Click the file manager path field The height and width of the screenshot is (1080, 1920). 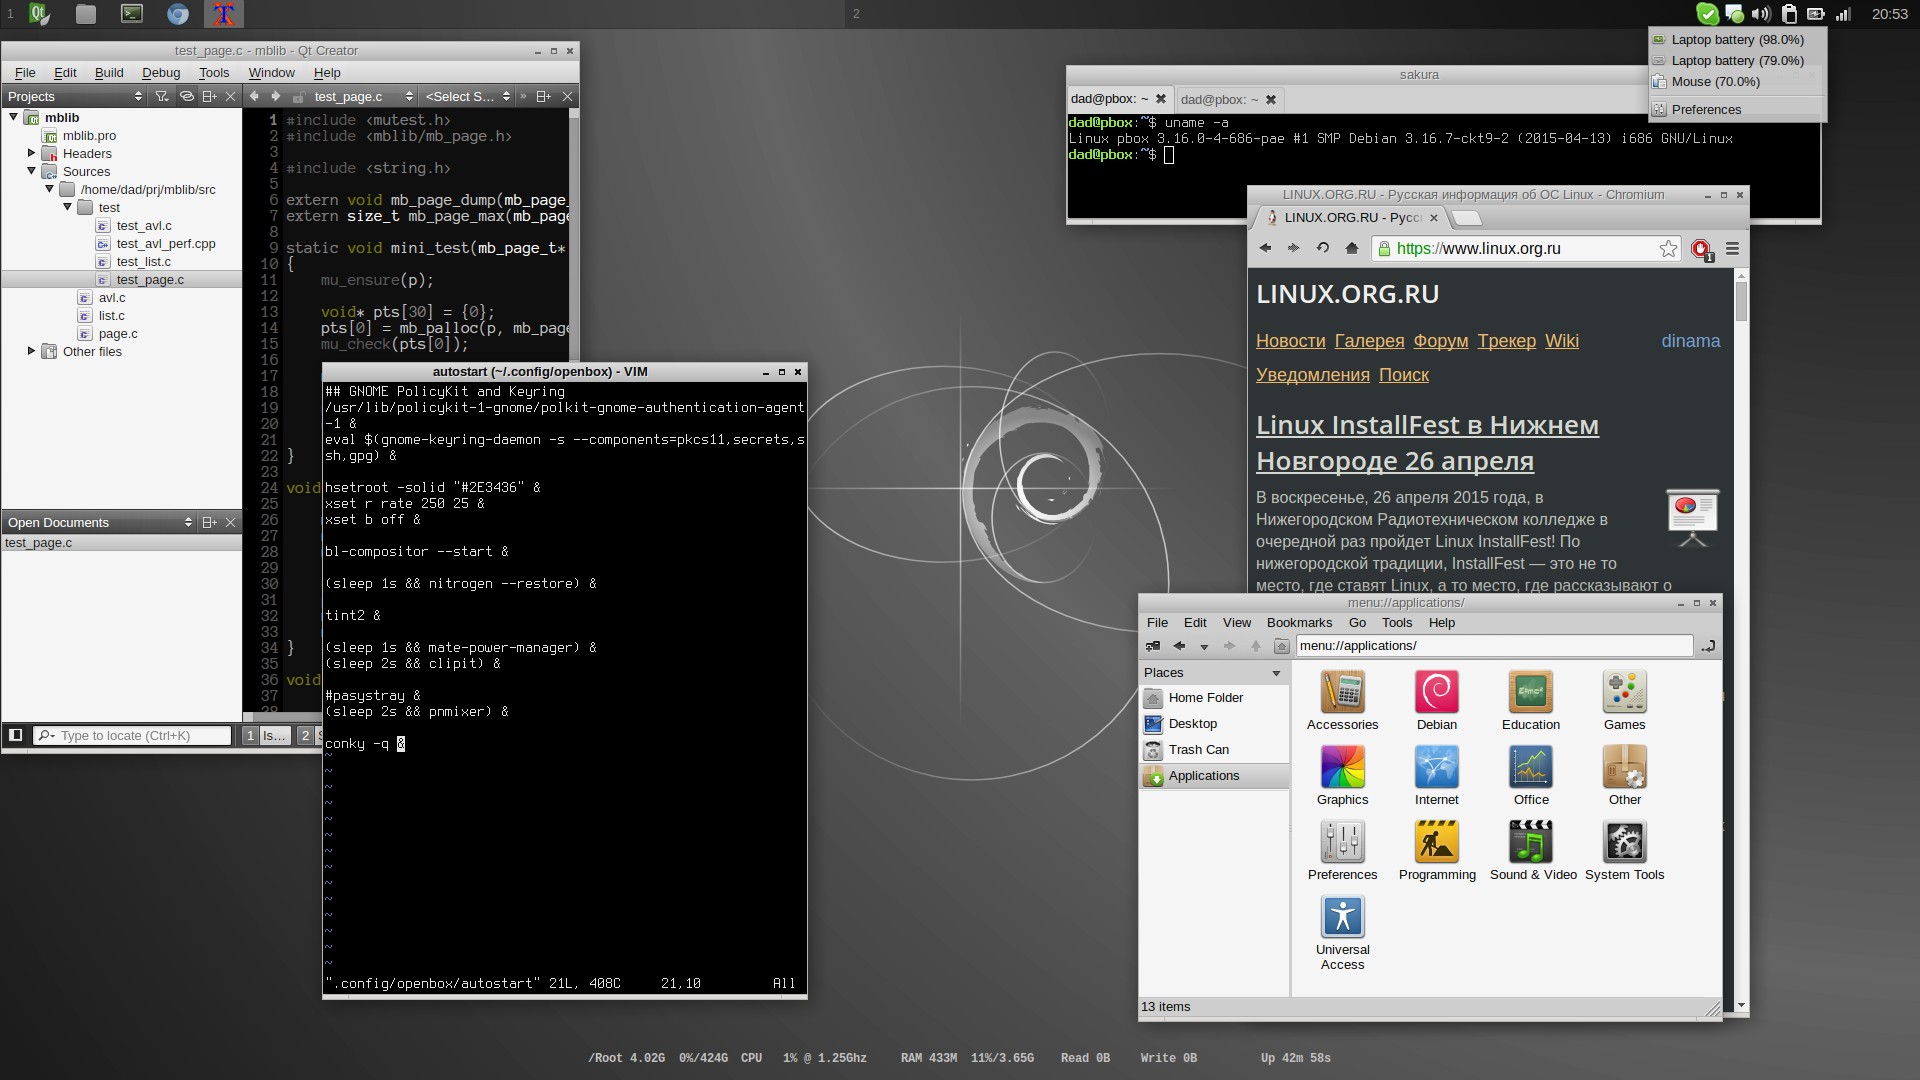pos(1494,646)
